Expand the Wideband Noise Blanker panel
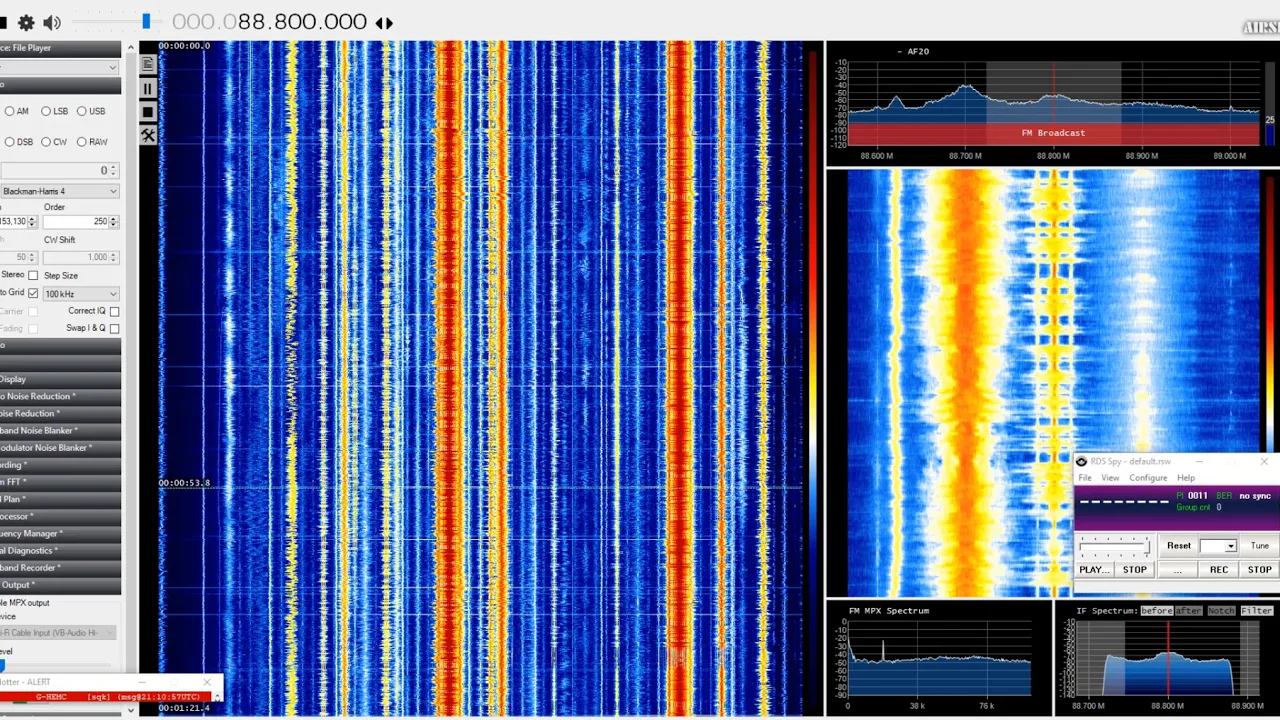This screenshot has height=720, width=1280. [x=60, y=430]
